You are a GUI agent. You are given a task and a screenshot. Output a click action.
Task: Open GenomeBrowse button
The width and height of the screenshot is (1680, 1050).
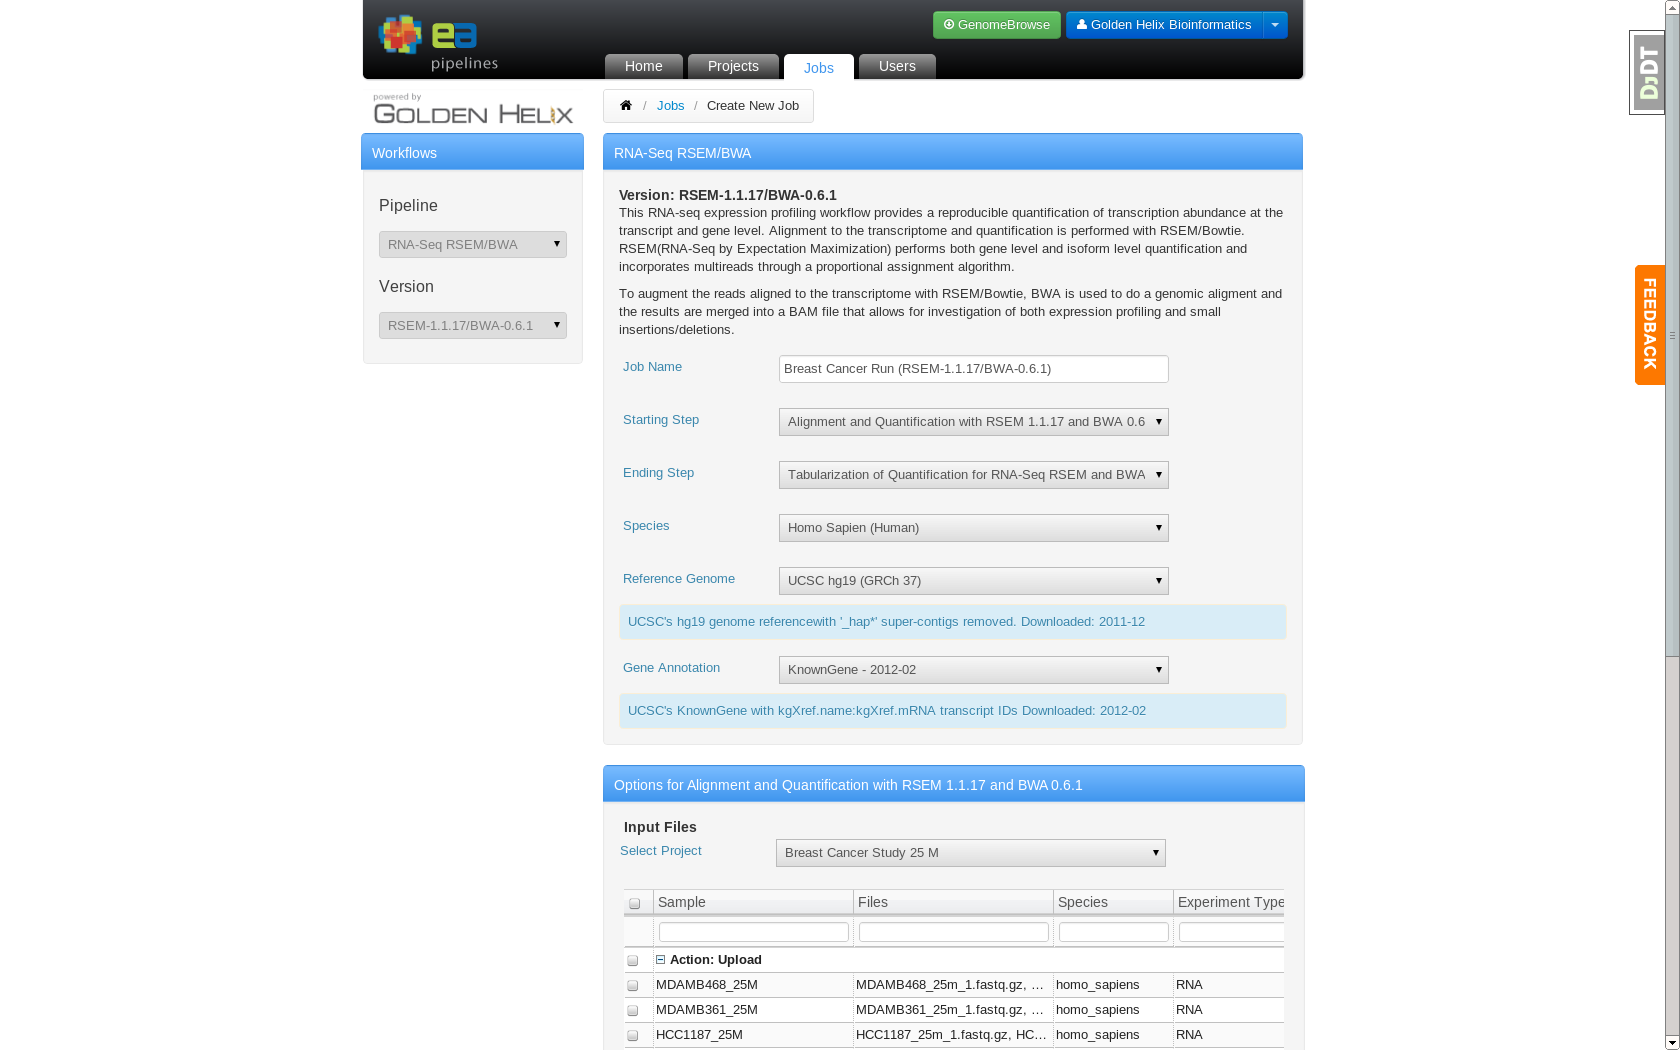[x=997, y=25]
